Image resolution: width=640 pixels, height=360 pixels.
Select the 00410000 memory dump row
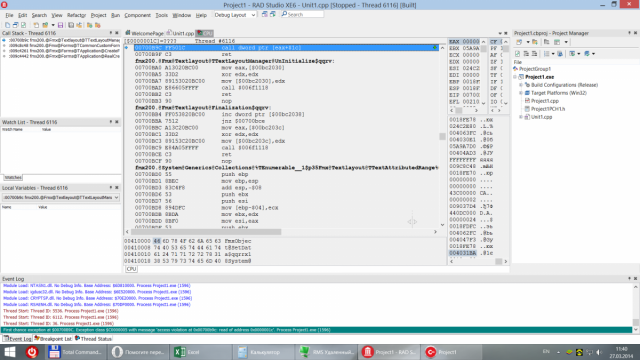188,241
